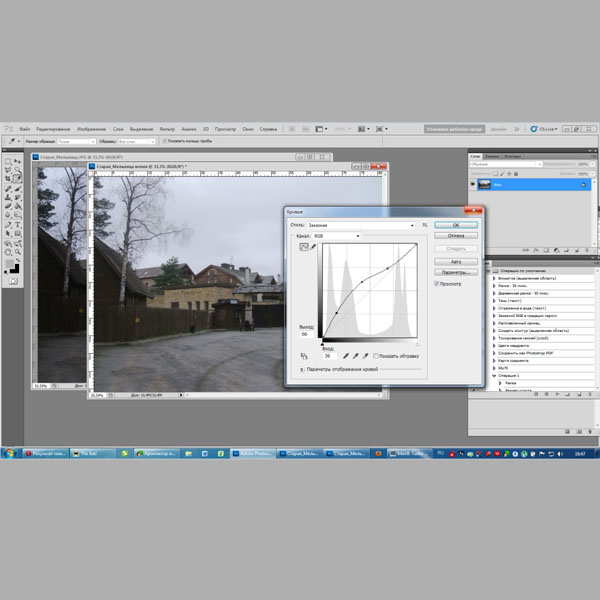600x600 pixels.
Task: Select the Eraser tool
Action: pos(8,206)
